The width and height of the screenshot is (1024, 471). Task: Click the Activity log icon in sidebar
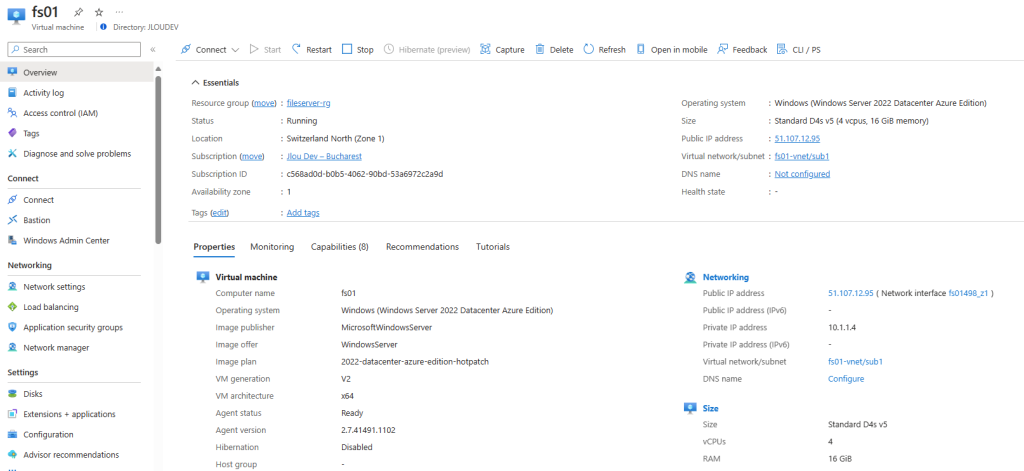coord(12,93)
